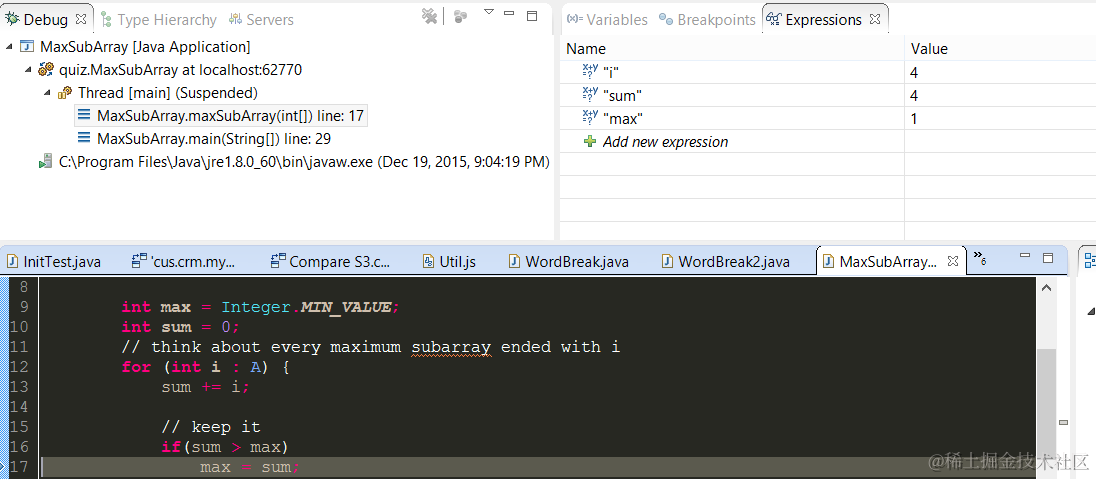Screen dimensions: 1096x479
Task: Open the Variables tab
Action: 607,20
